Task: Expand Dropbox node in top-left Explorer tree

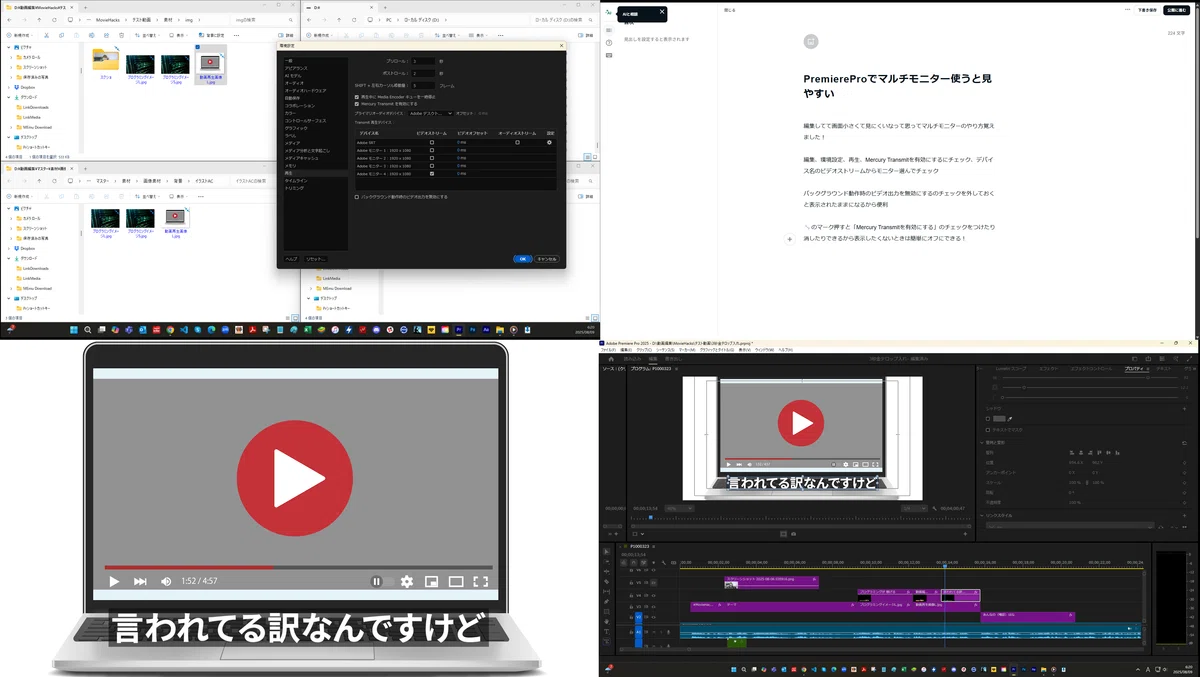Action: [9, 87]
